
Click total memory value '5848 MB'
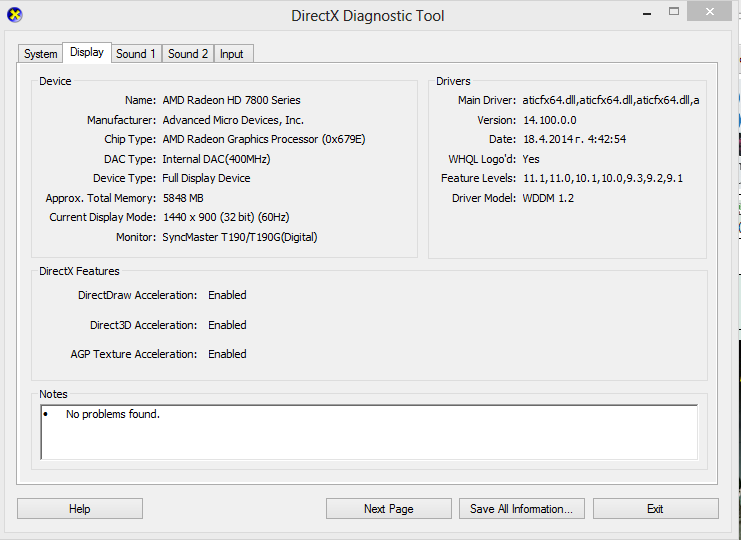click(x=183, y=198)
